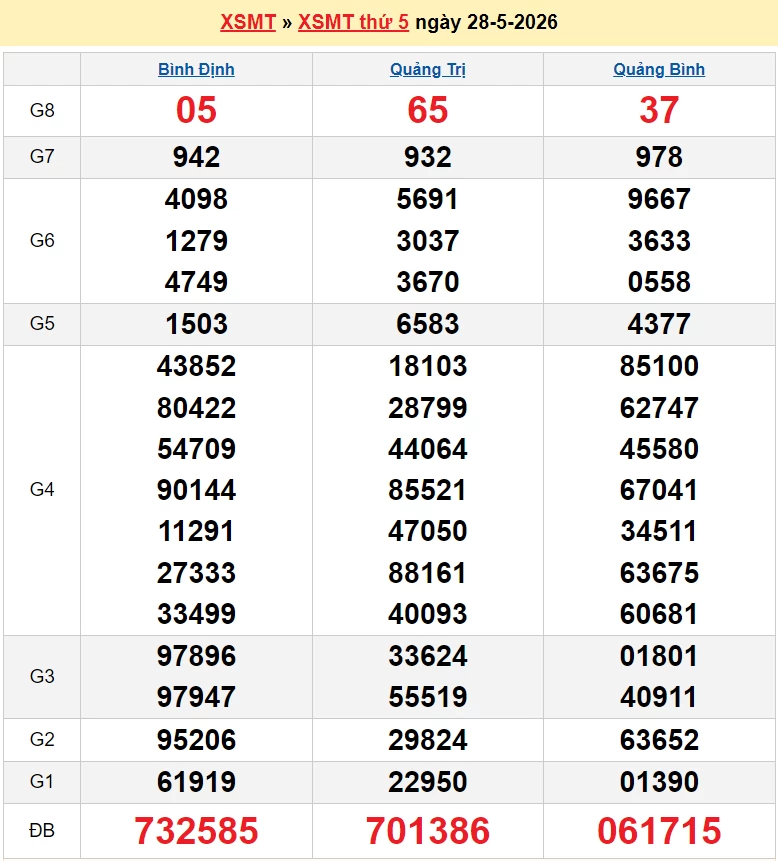Click the G6 result 0558
The width and height of the screenshot is (778, 861).
click(x=659, y=282)
